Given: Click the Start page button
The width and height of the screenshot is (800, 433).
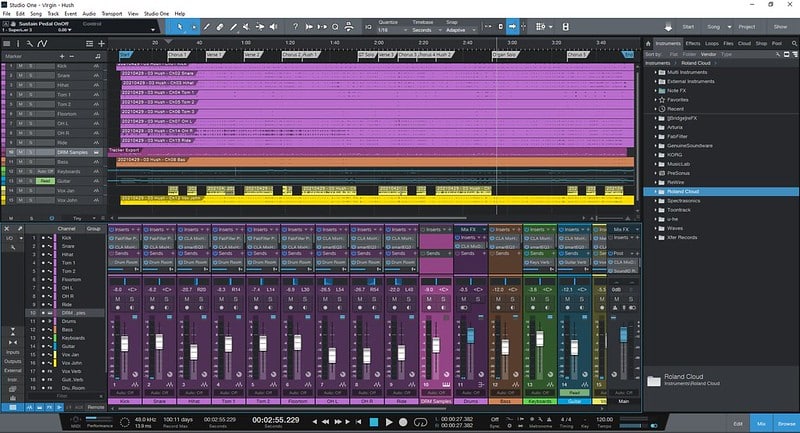Looking at the screenshot, I should (688, 27).
